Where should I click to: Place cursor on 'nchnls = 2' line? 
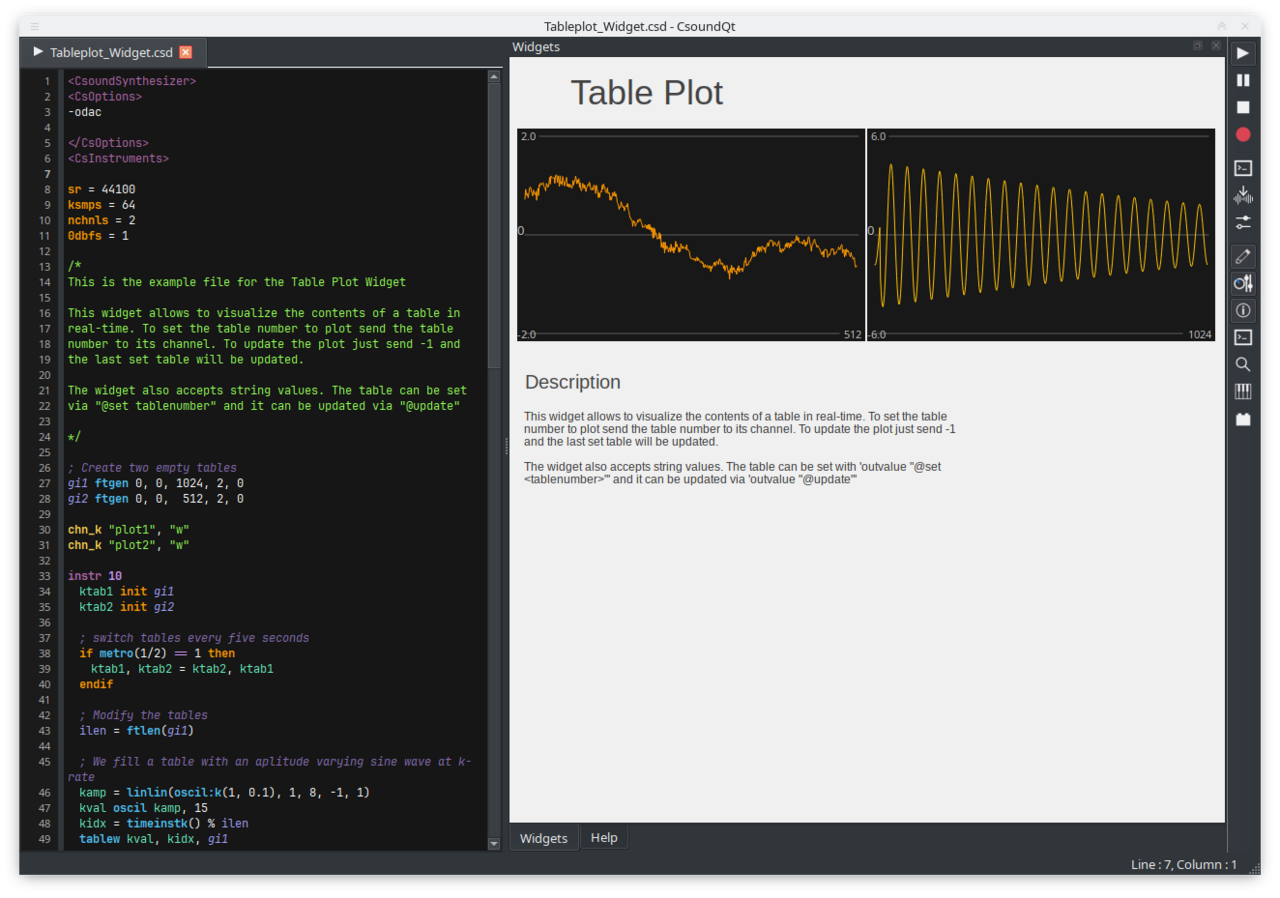(x=101, y=220)
